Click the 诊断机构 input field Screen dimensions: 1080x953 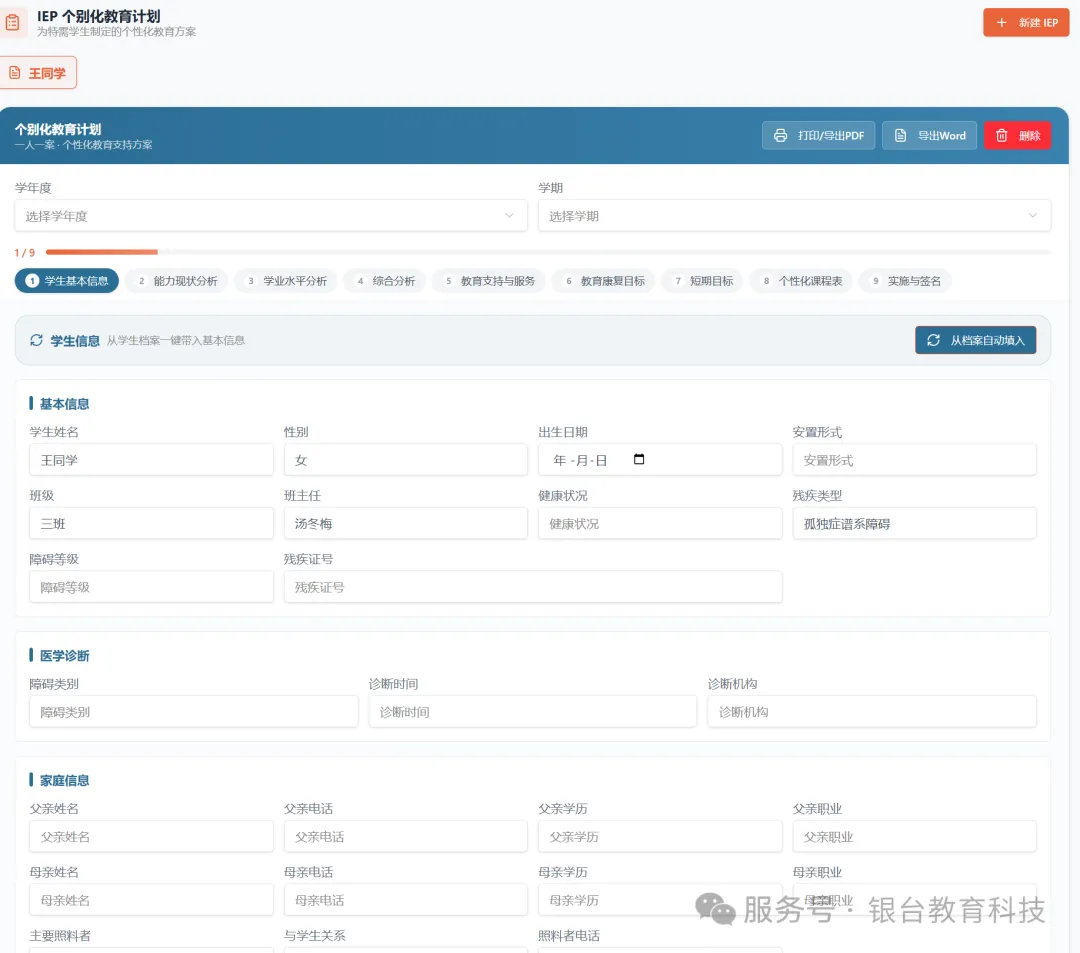pyautogui.click(x=872, y=711)
